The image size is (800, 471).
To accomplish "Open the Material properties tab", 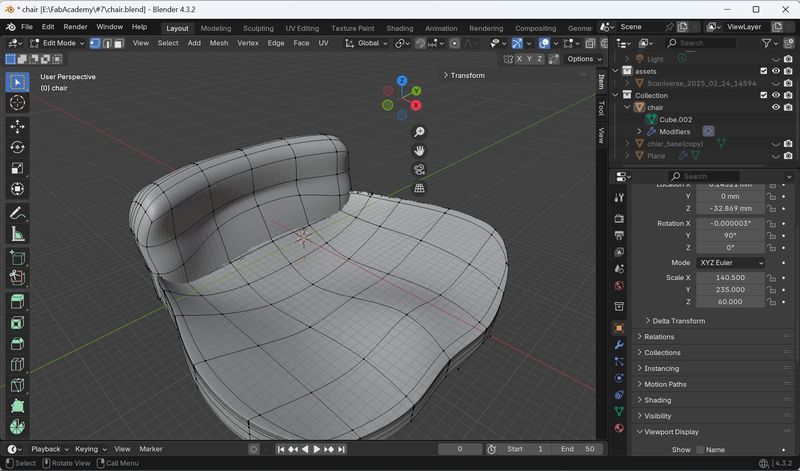I will [619, 428].
